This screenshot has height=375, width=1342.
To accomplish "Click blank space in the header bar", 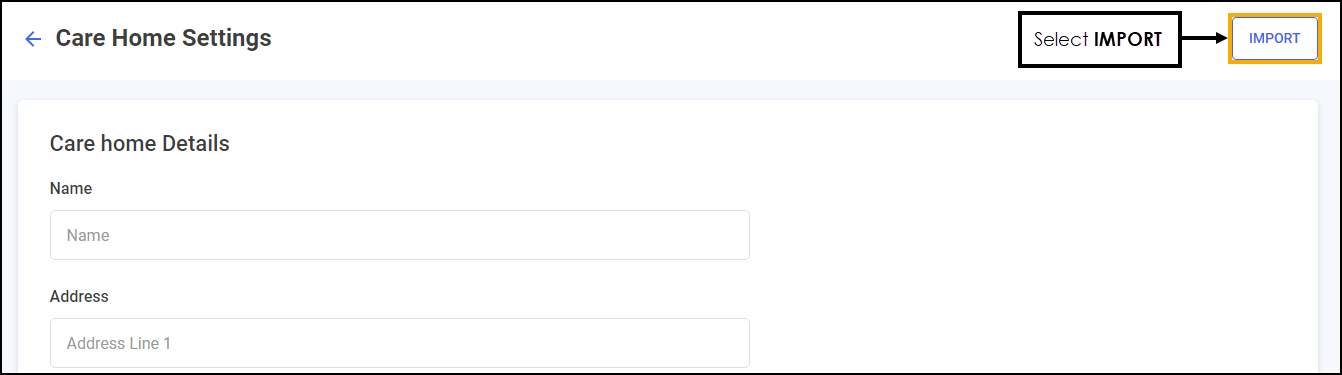I will coord(640,40).
